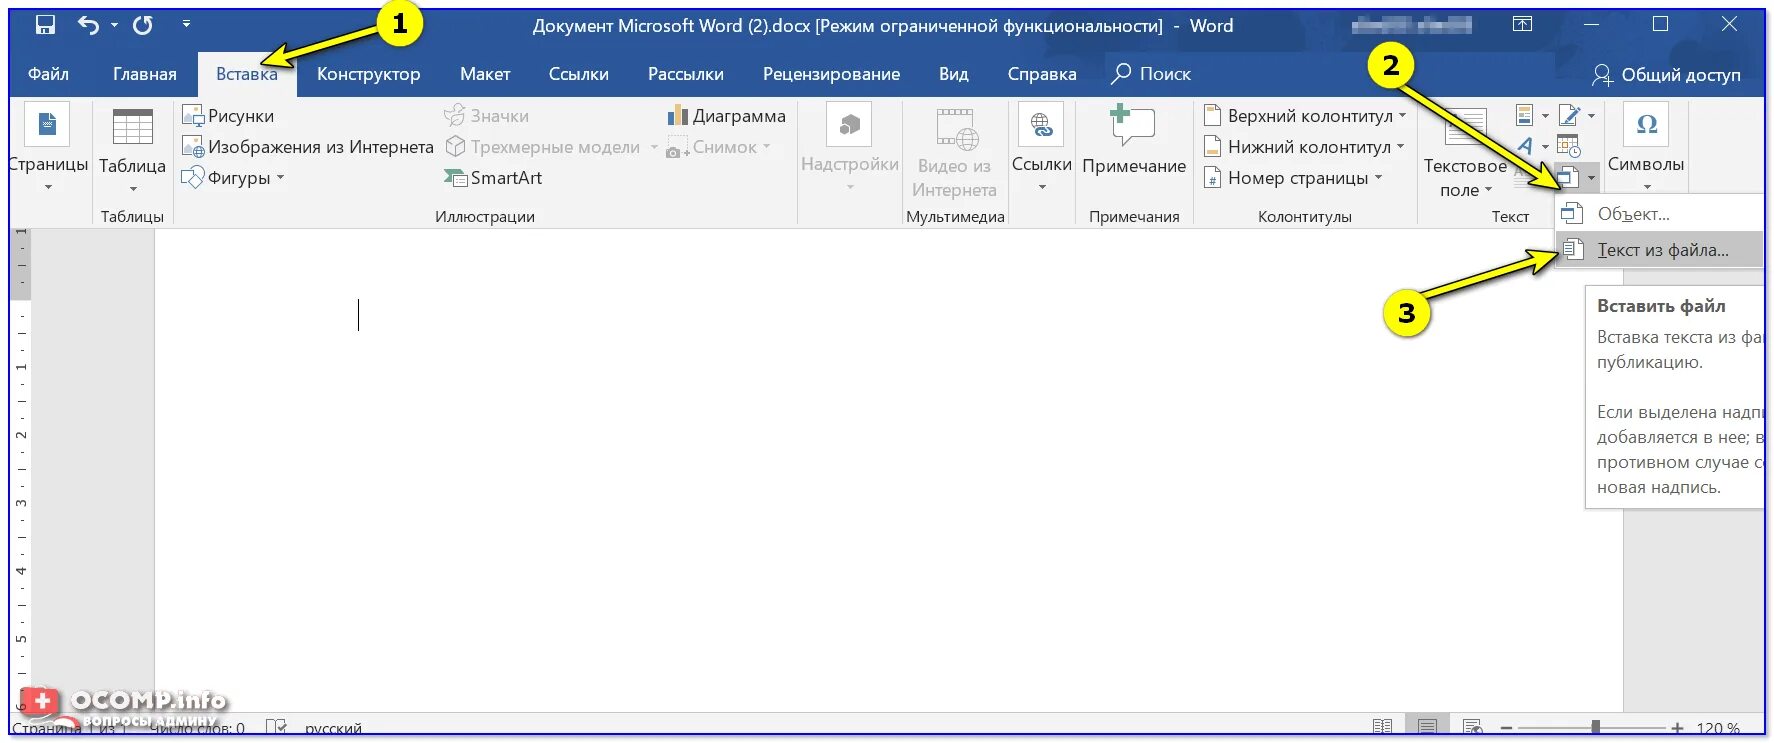Open the Справка tab
The image size is (1774, 743).
[x=1041, y=74]
